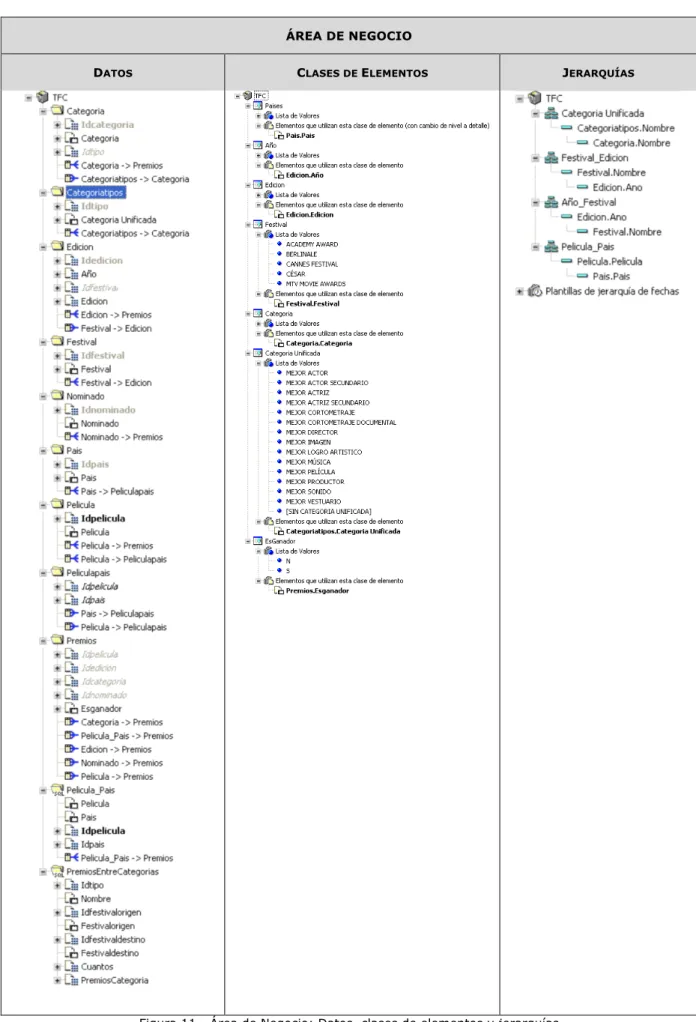Select the MEJOR DIRECTOR value
Image resolution: width=696 pixels, height=1022 pixels.
pyautogui.click(x=312, y=432)
